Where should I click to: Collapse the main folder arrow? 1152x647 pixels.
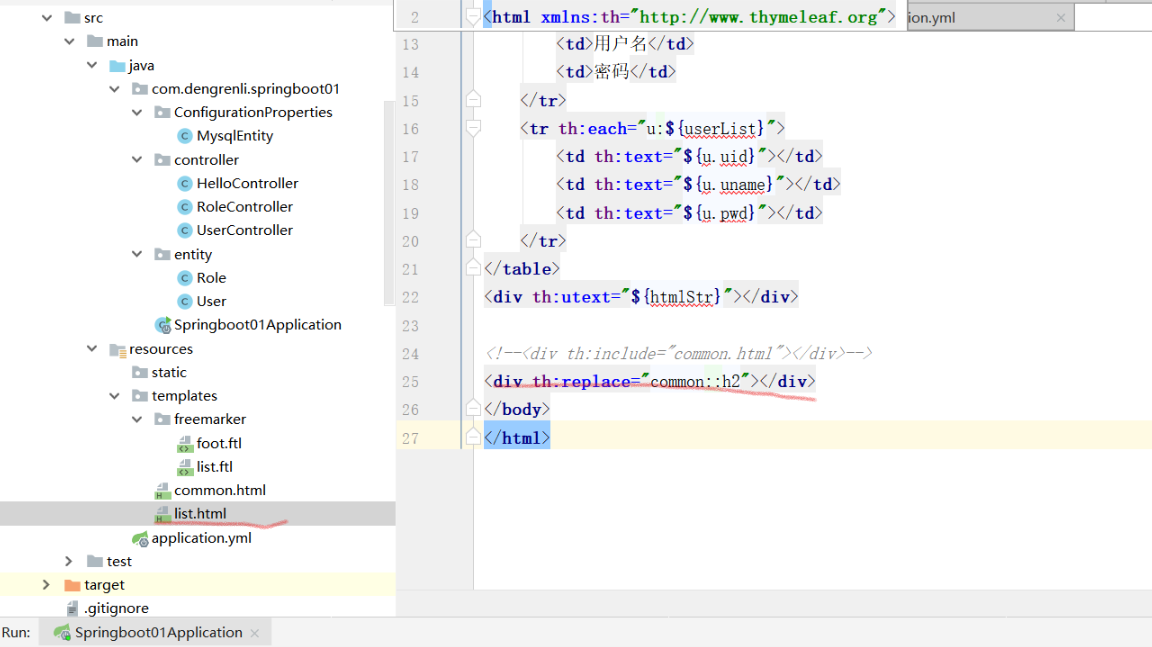pos(70,41)
